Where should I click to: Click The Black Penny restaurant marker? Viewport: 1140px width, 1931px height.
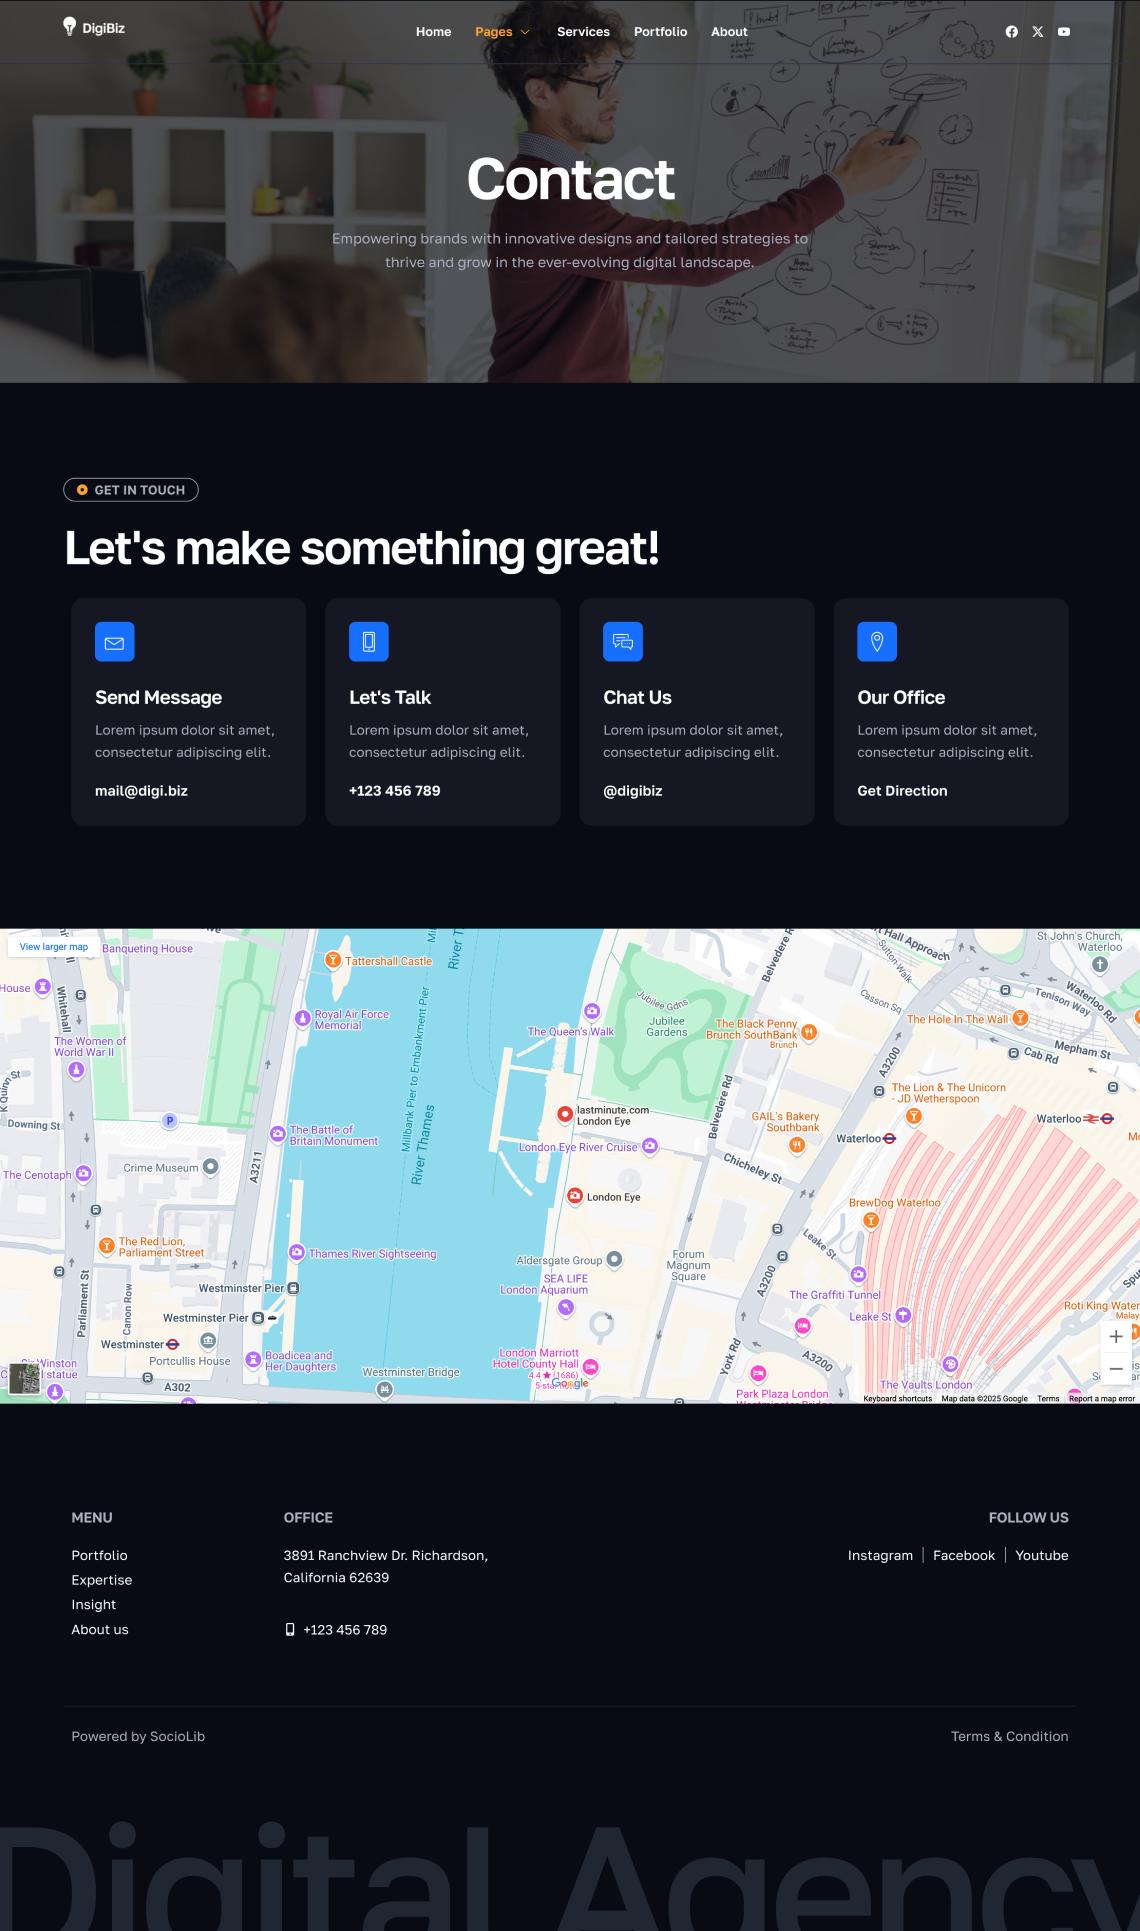pyautogui.click(x=809, y=1032)
